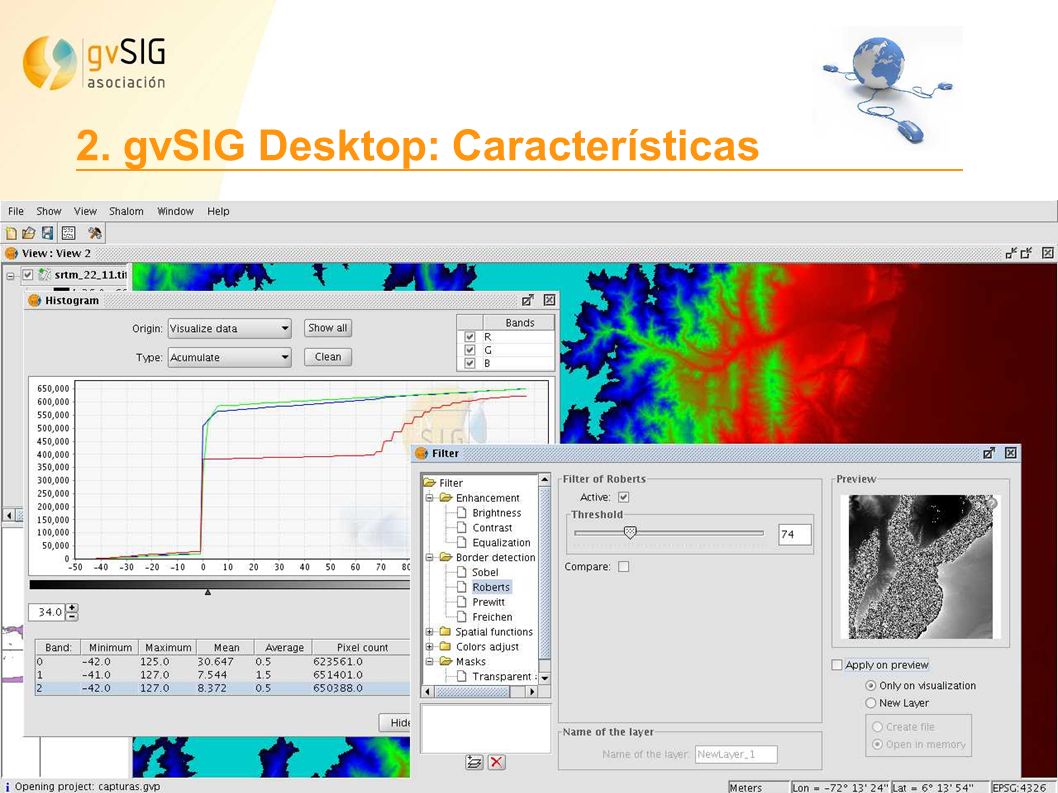Open the File menu
1058x793 pixels.
pyautogui.click(x=16, y=211)
